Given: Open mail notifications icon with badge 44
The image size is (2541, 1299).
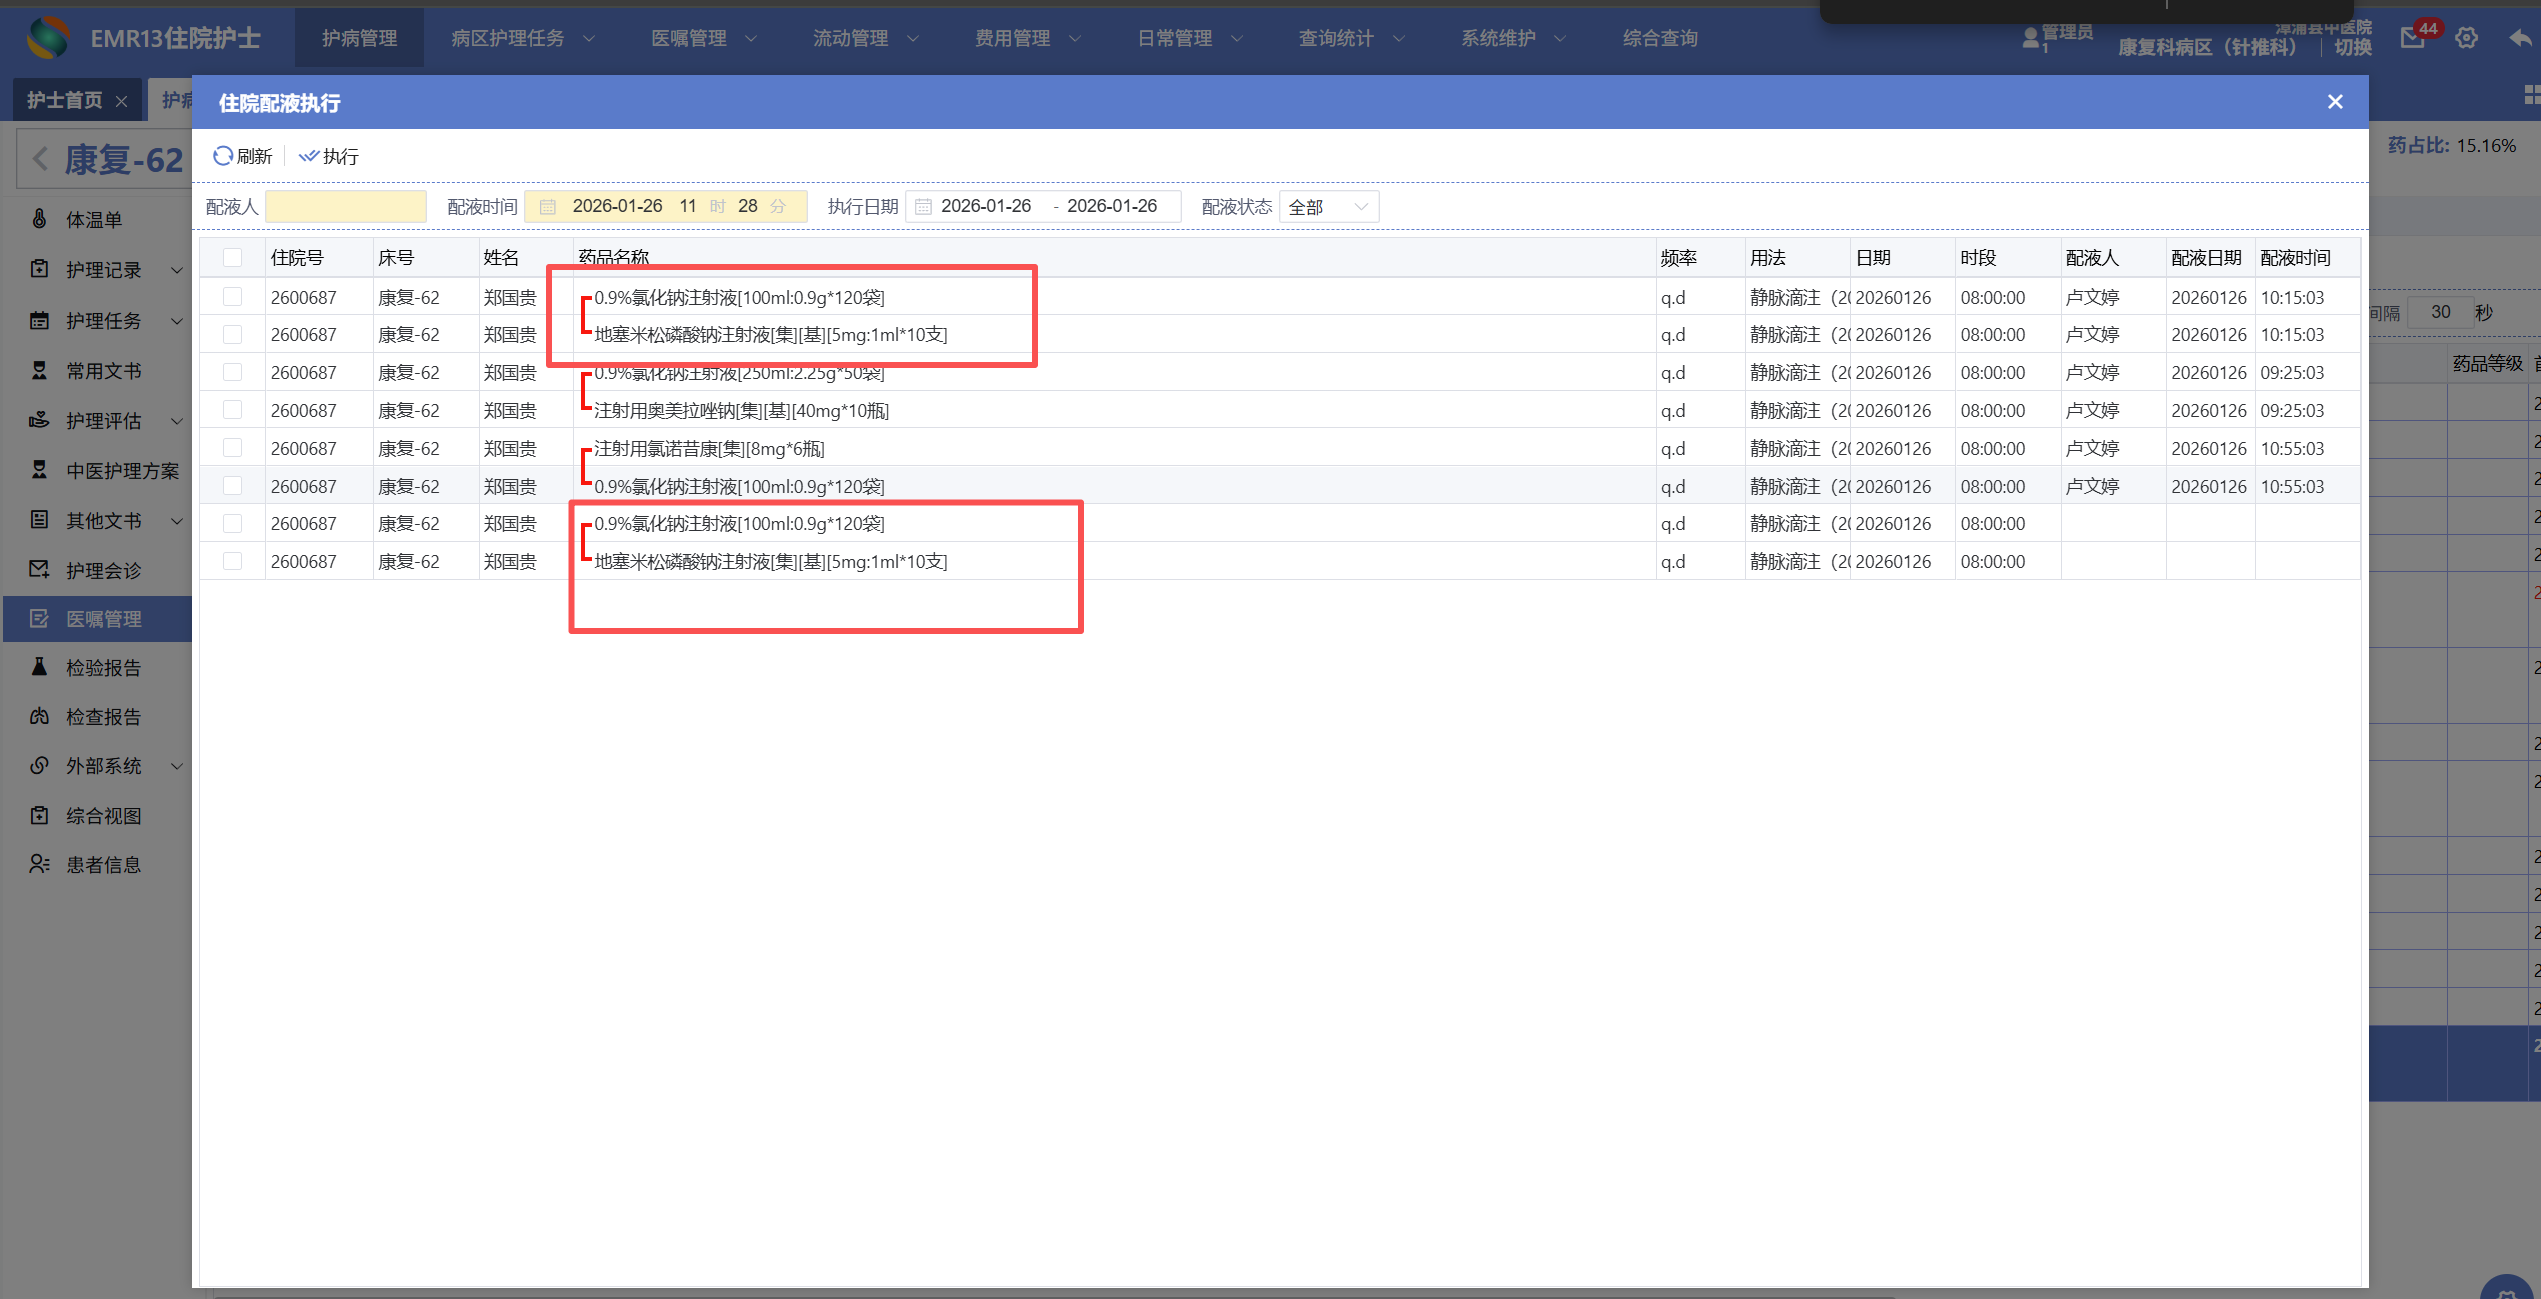Looking at the screenshot, I should (x=2412, y=38).
